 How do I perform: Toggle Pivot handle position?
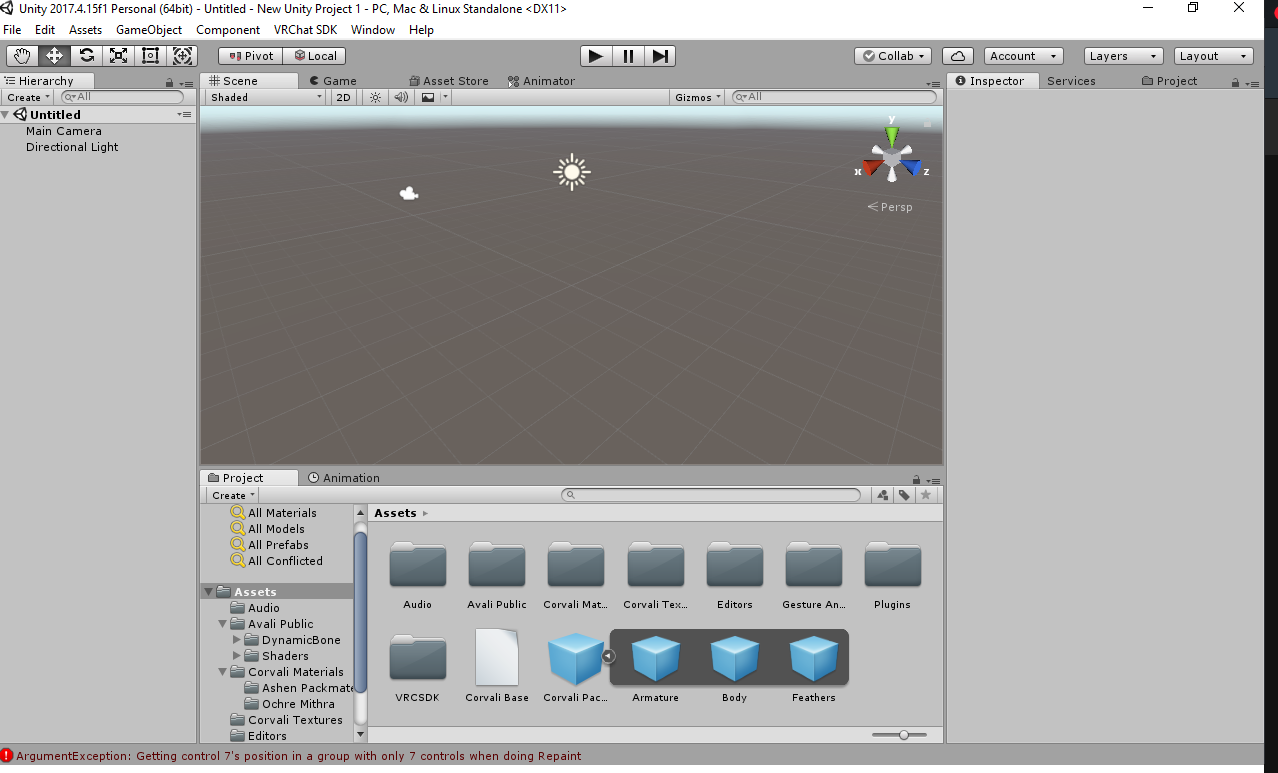250,56
